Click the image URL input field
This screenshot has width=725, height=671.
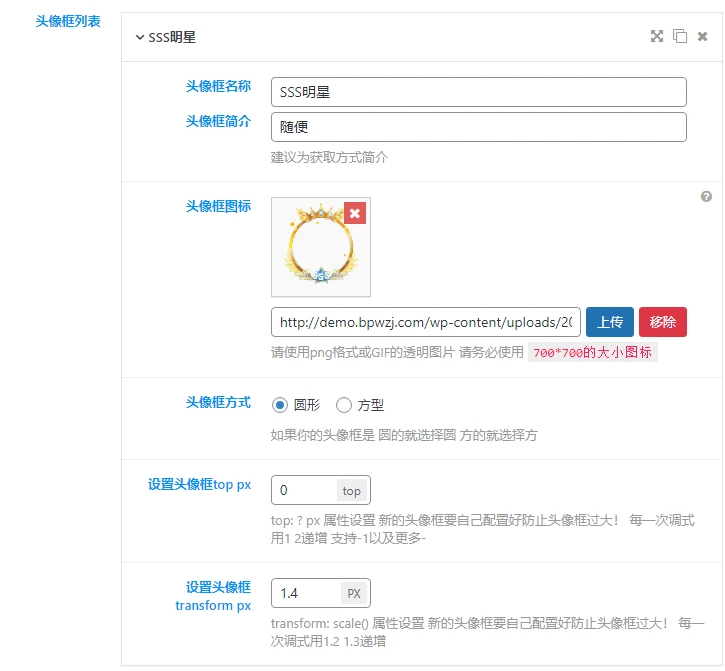(x=426, y=322)
